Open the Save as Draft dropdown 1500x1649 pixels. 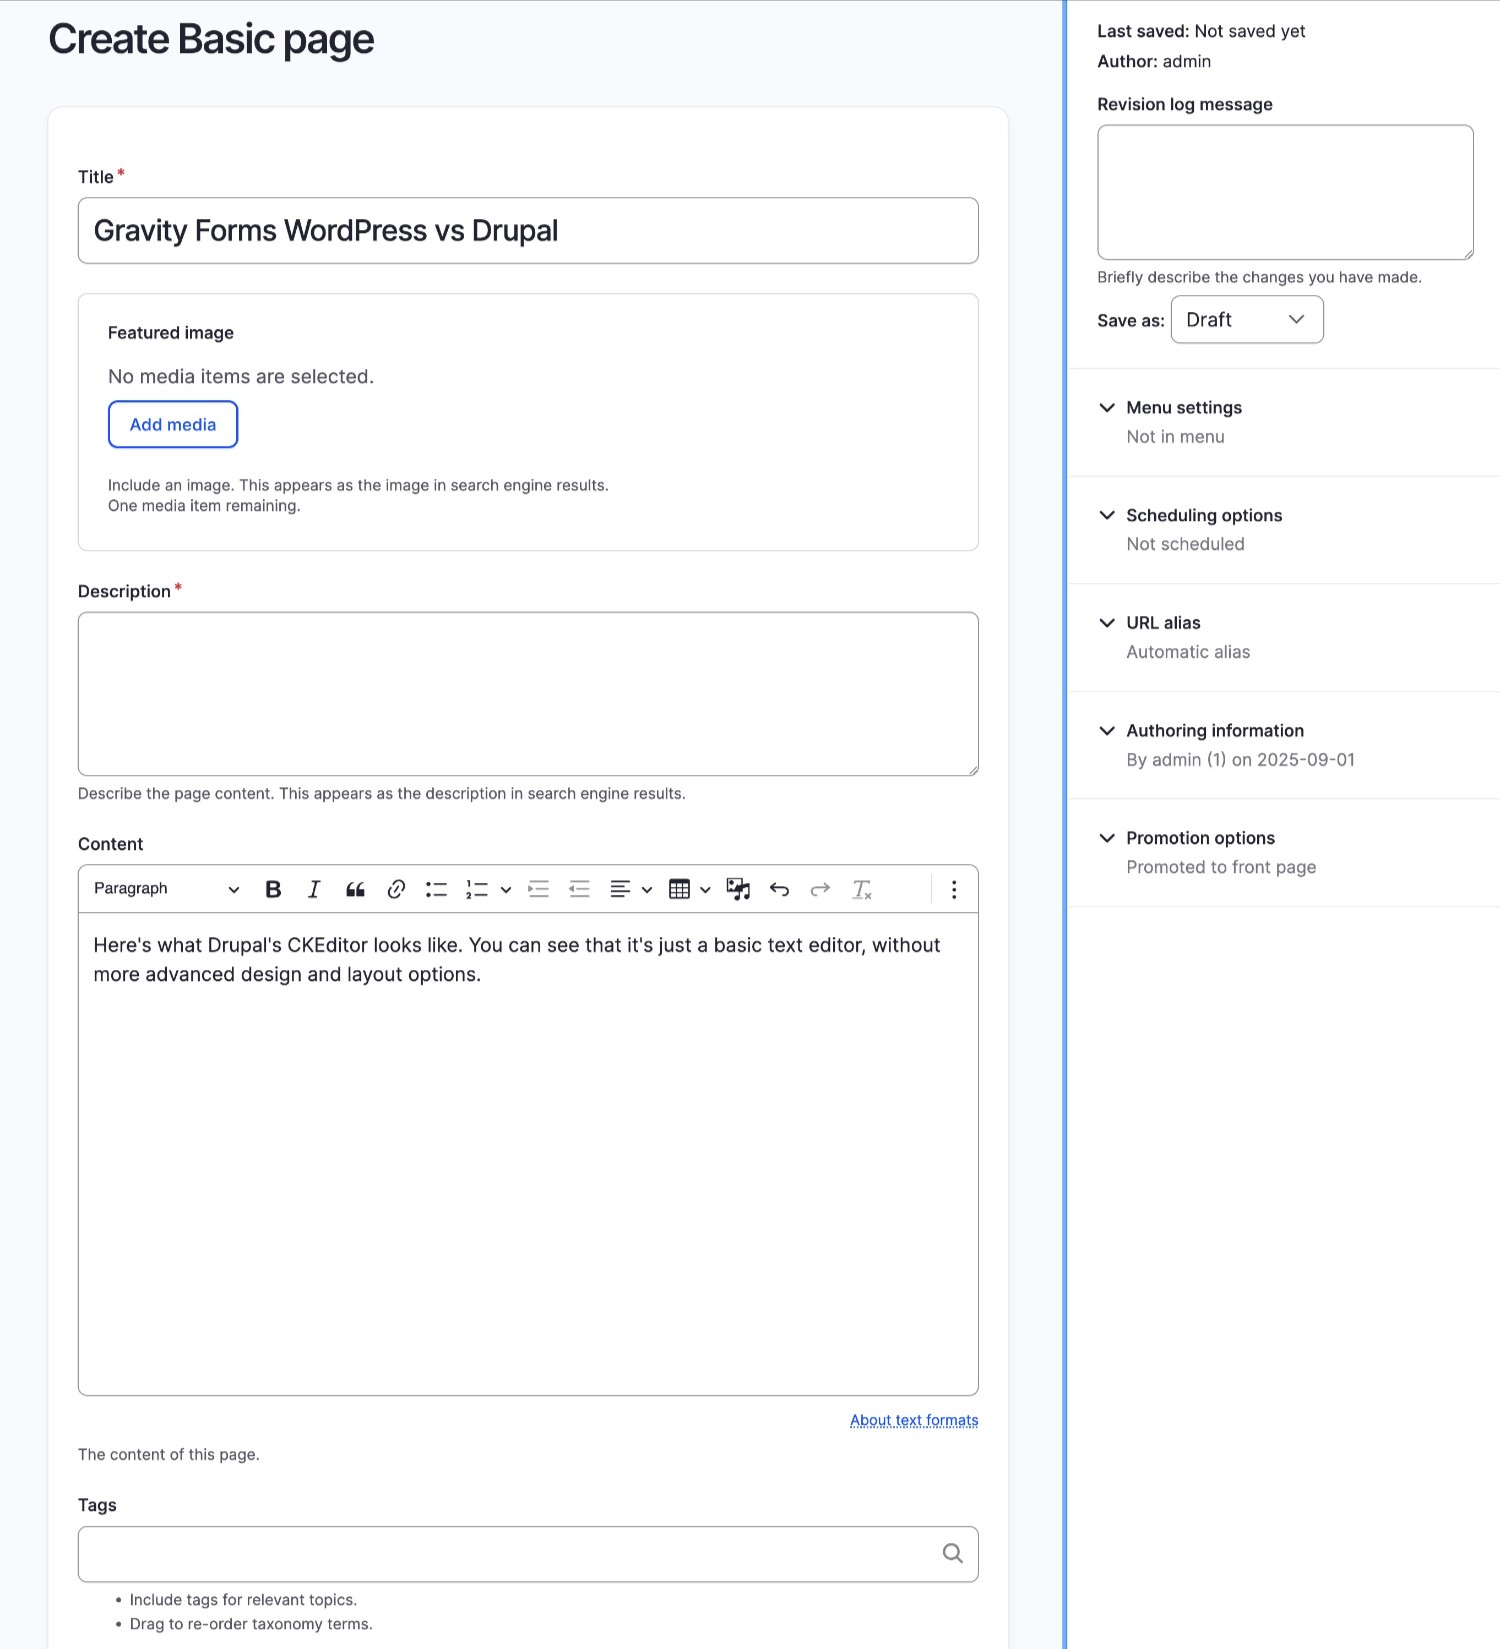(x=1246, y=320)
